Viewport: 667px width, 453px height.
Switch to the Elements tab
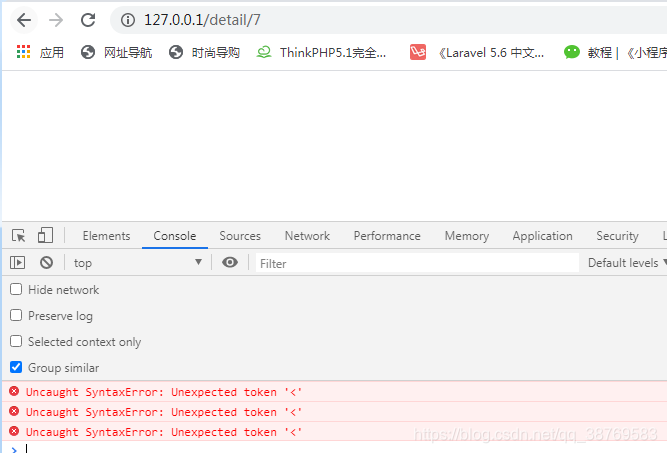[106, 236]
